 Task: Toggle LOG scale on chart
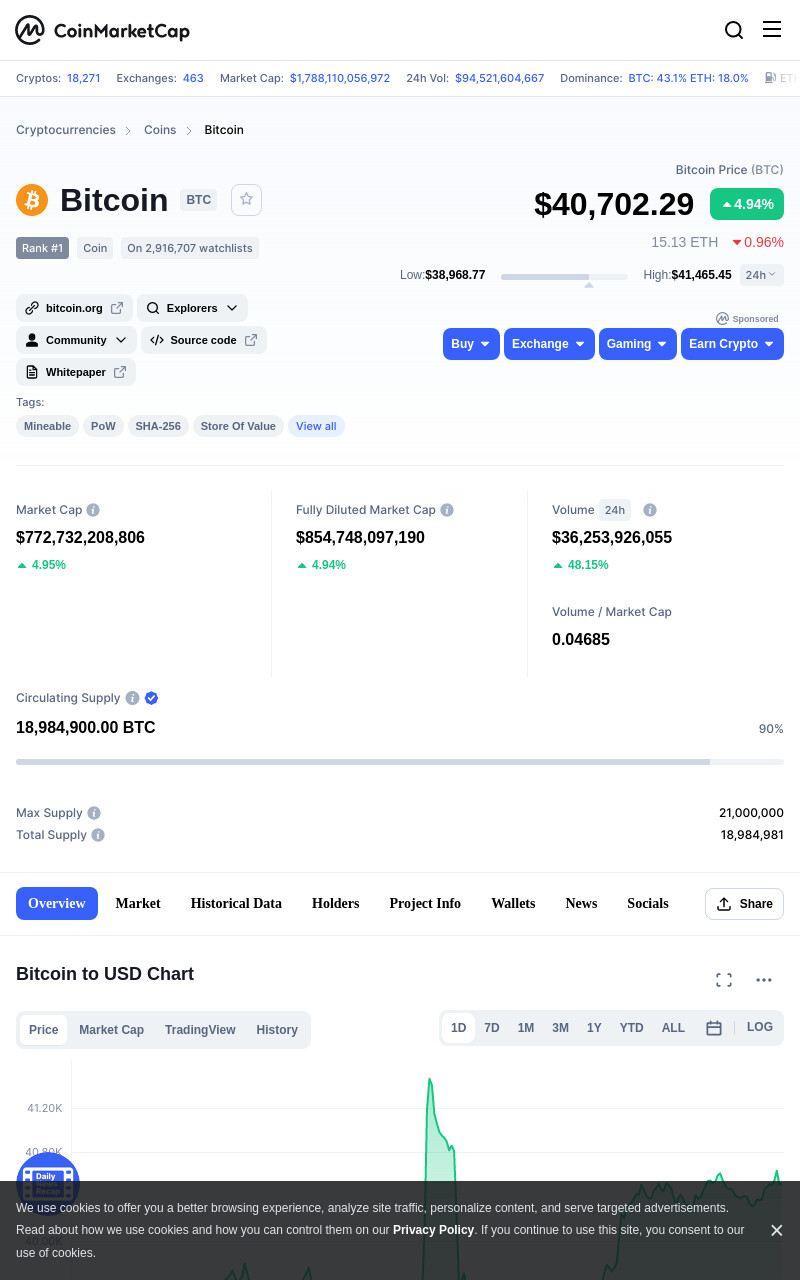tap(760, 1027)
